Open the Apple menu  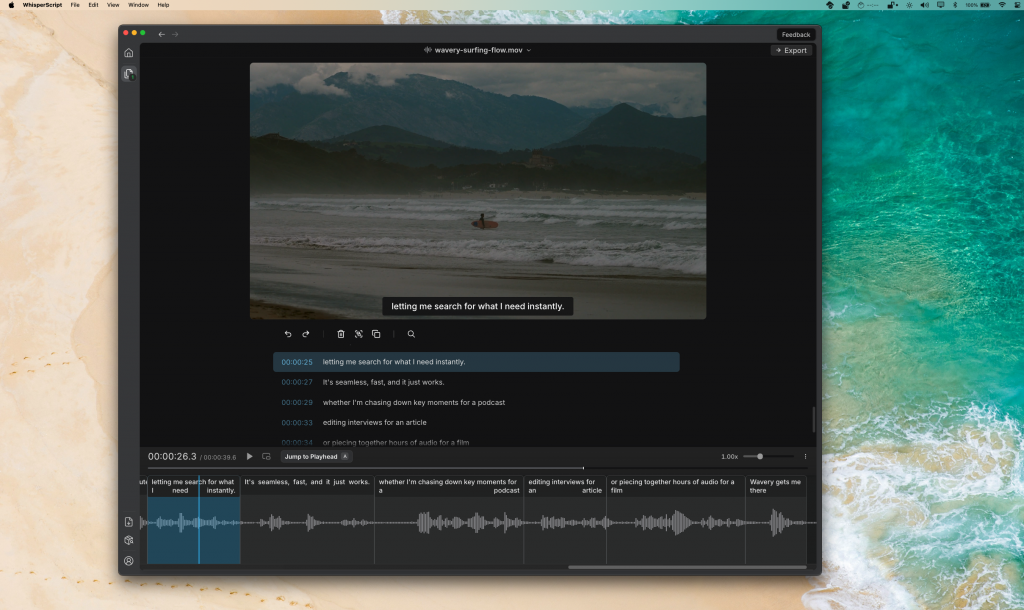pyautogui.click(x=11, y=5)
